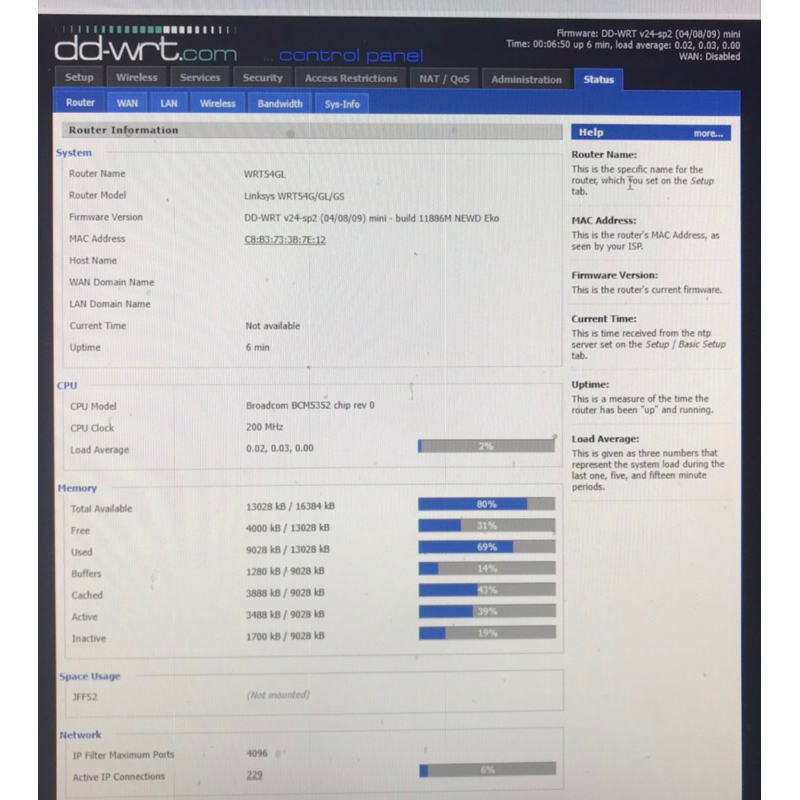Open the Sys-Info sub-tab
The image size is (800, 800).
[342, 104]
